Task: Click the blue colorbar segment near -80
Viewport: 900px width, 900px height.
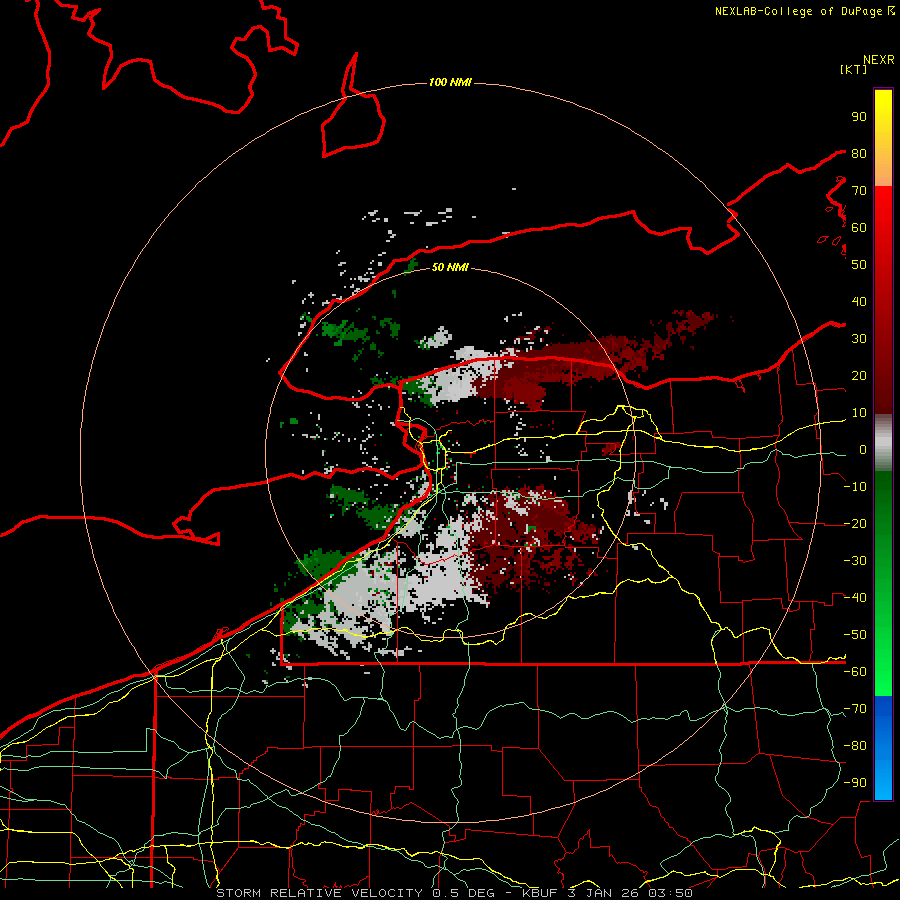Action: (883, 746)
